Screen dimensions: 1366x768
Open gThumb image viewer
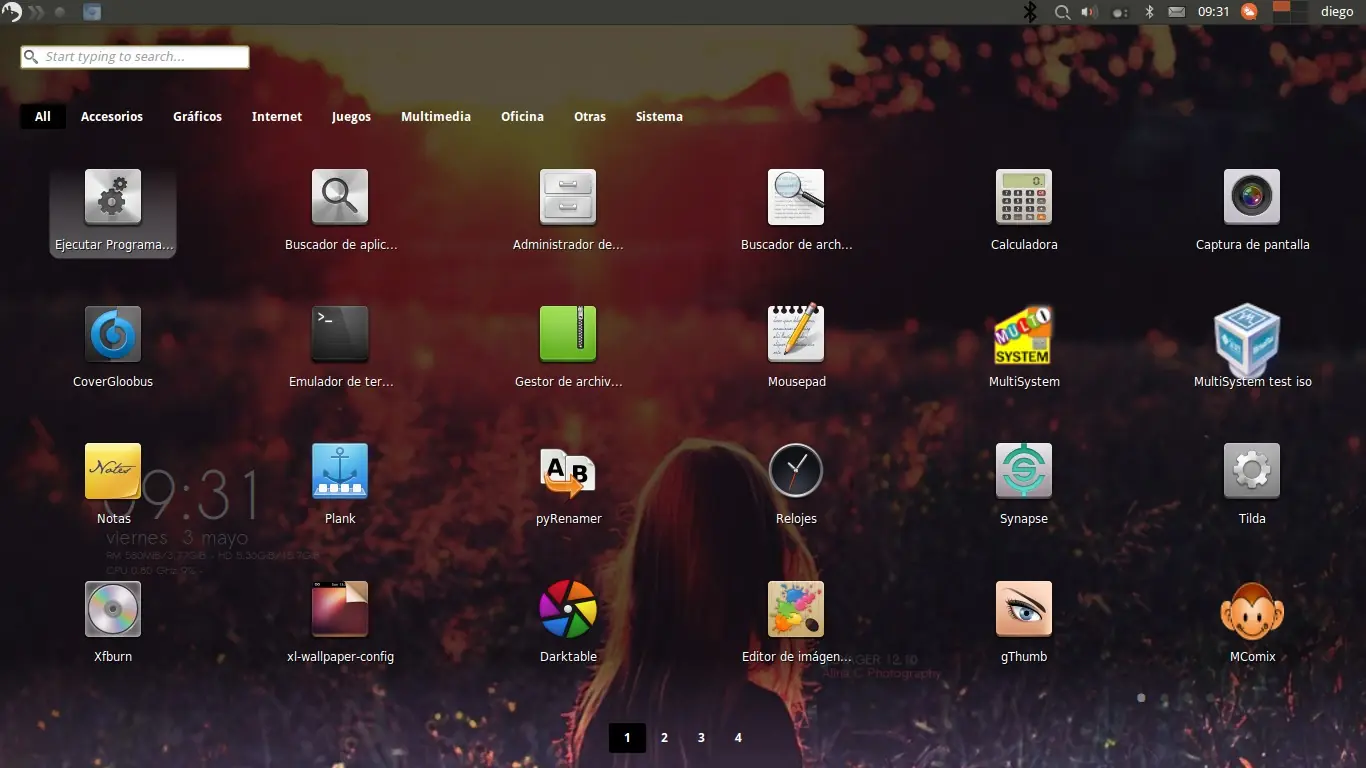point(1024,609)
